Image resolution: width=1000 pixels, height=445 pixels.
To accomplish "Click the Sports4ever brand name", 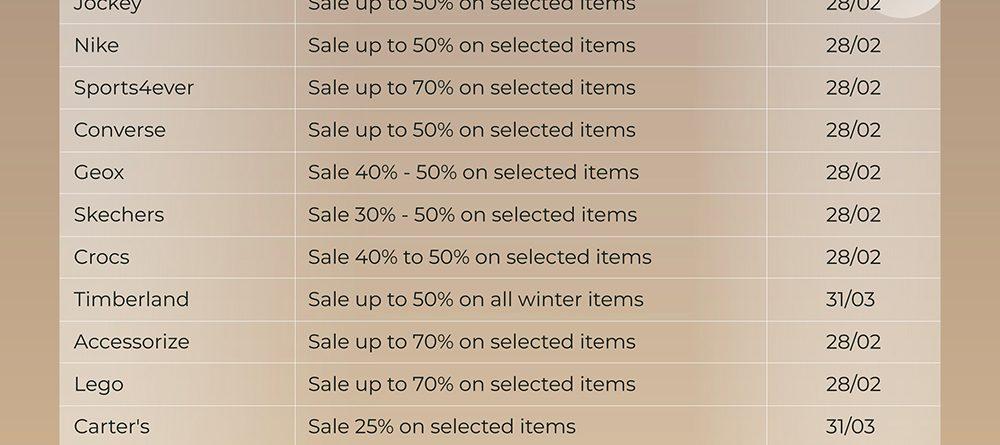I will point(134,87).
